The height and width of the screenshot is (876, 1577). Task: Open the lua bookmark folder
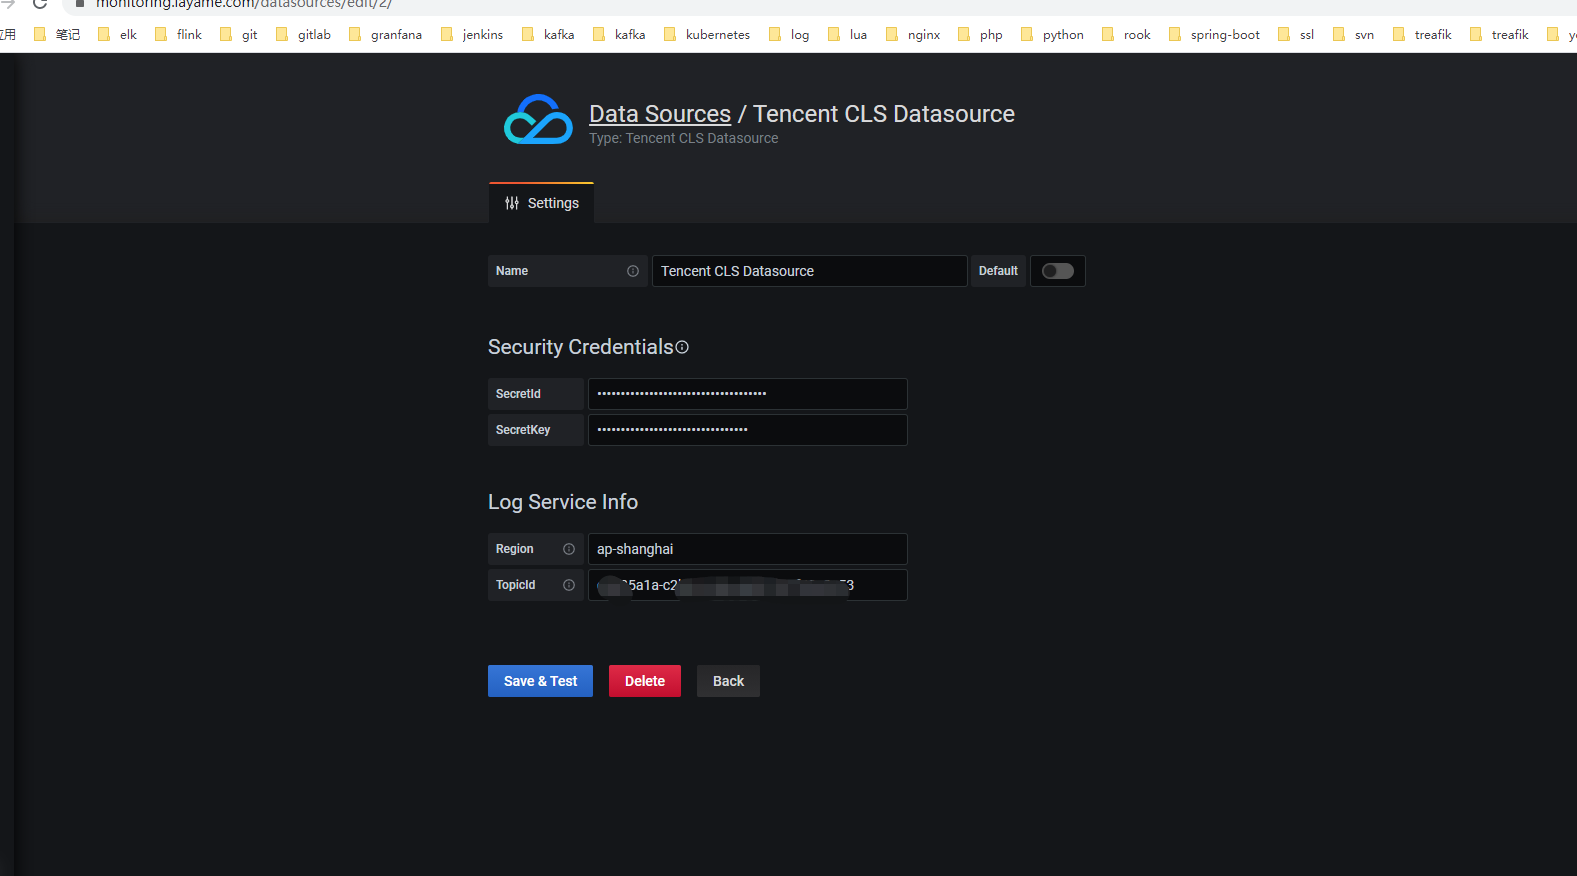(847, 34)
